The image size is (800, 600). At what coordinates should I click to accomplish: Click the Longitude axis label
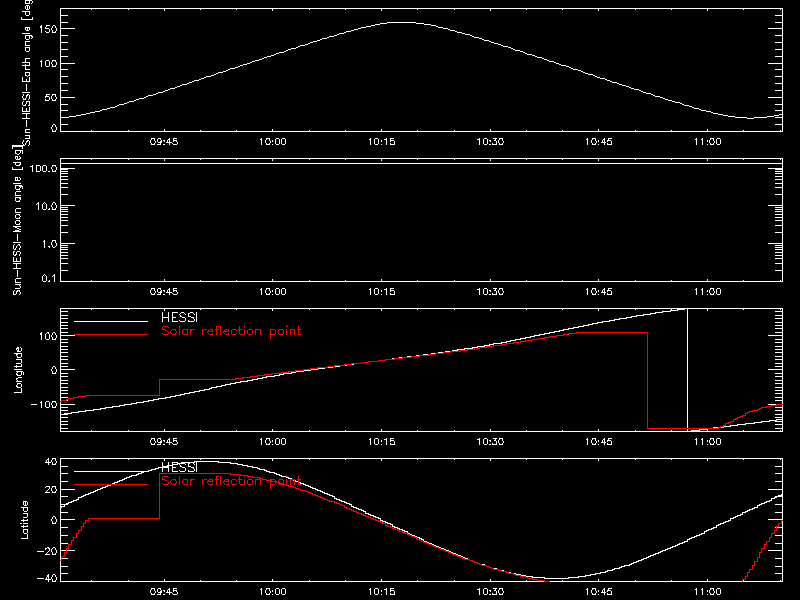(x=18, y=369)
